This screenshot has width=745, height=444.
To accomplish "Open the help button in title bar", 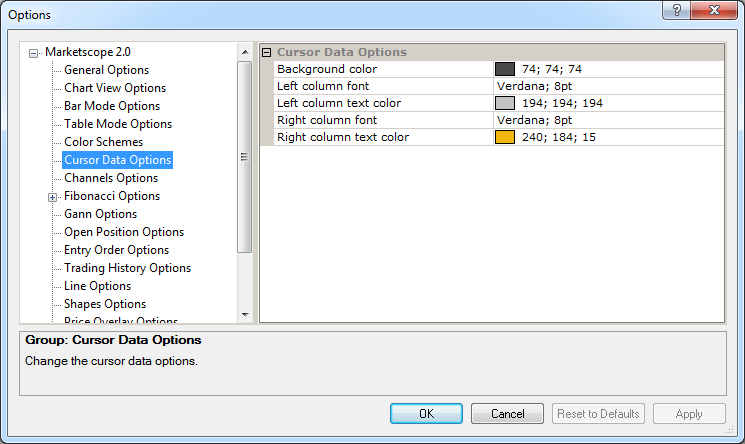I will pos(677,10).
